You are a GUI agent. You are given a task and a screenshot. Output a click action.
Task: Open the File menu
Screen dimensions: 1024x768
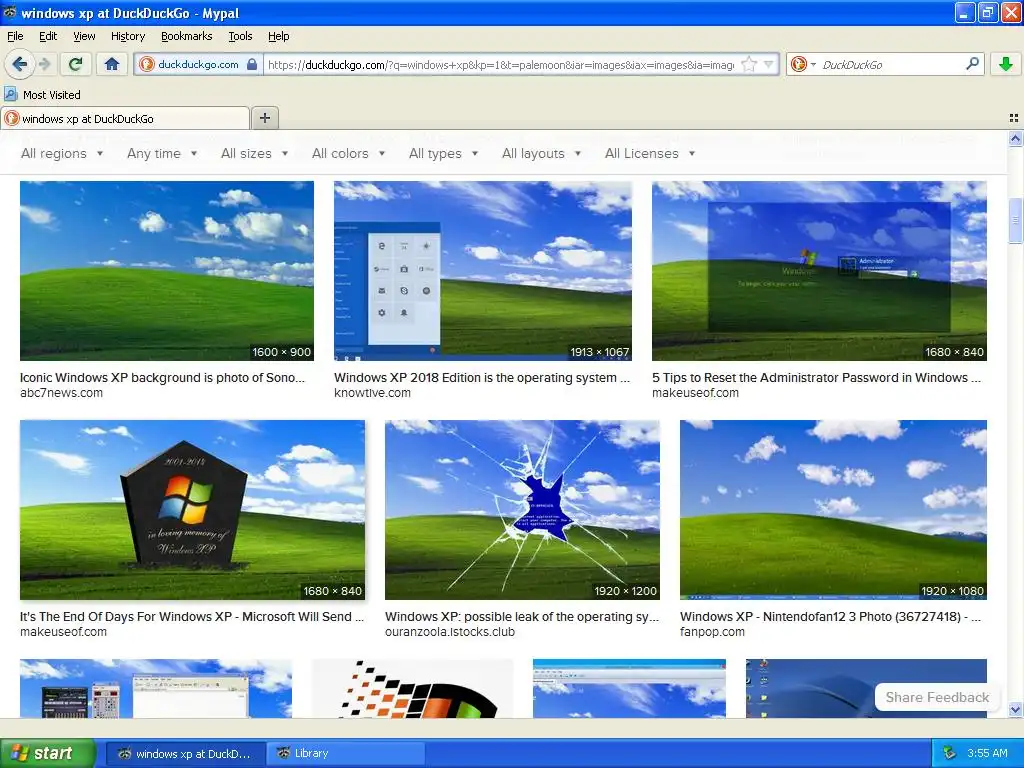[15, 36]
